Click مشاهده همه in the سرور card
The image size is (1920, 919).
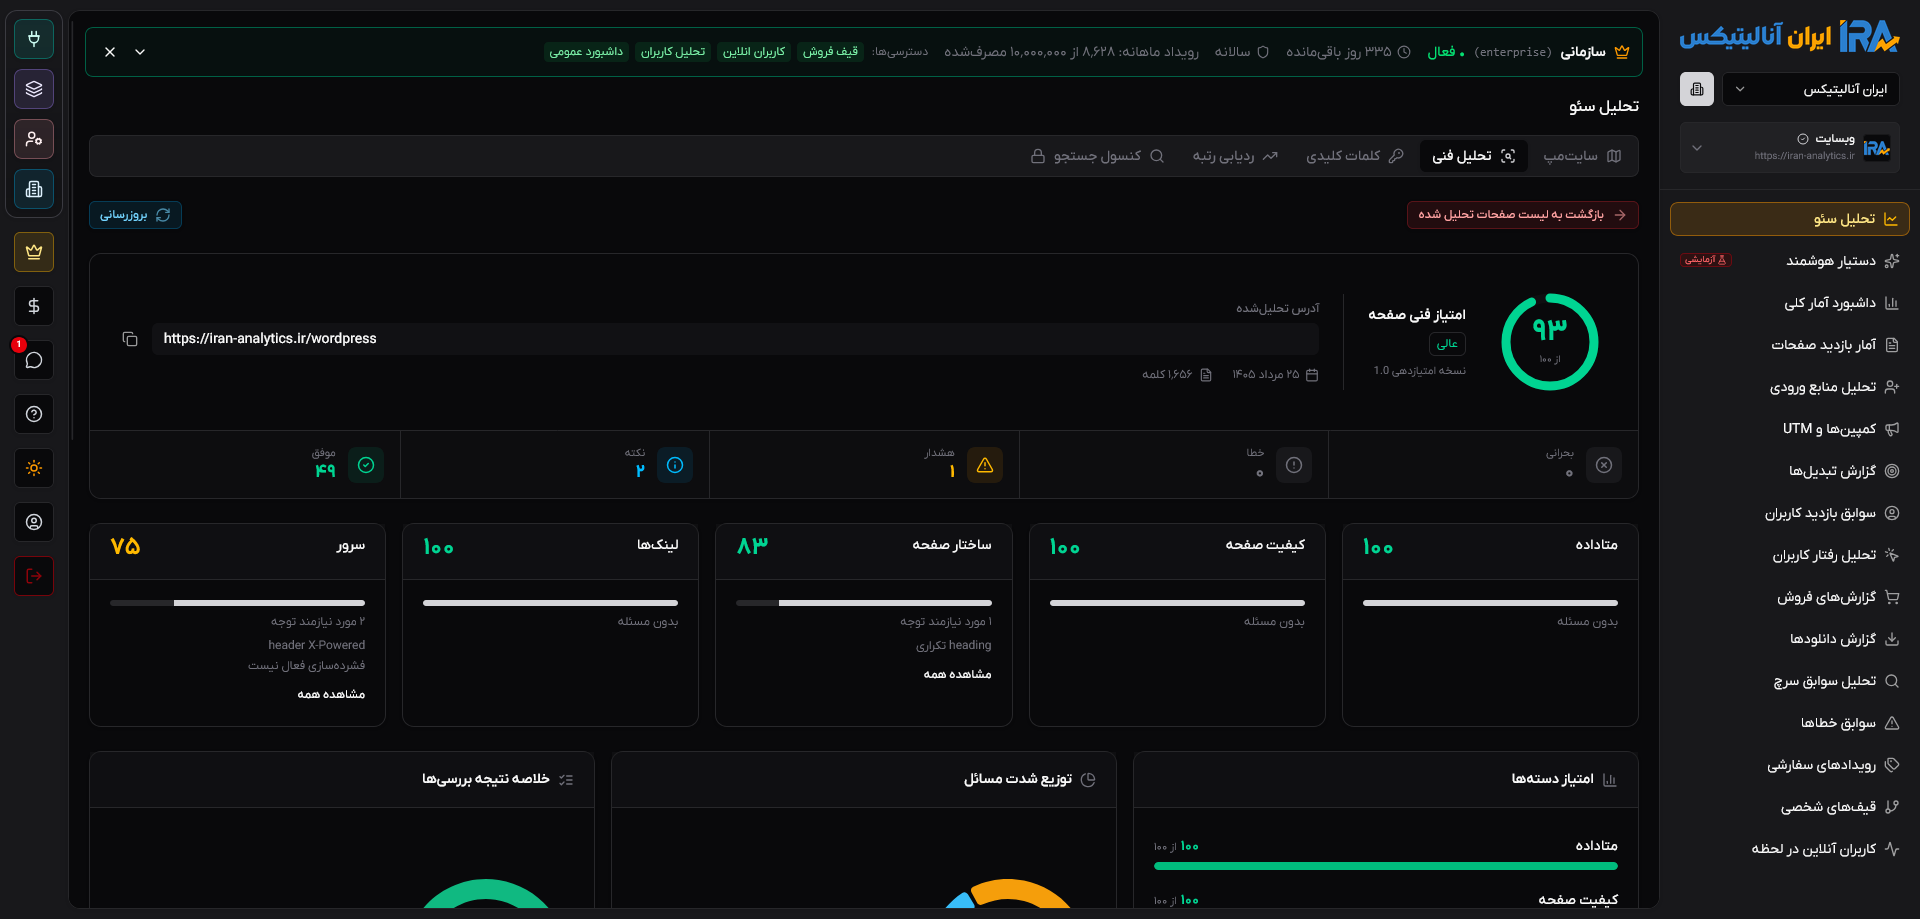pos(331,694)
